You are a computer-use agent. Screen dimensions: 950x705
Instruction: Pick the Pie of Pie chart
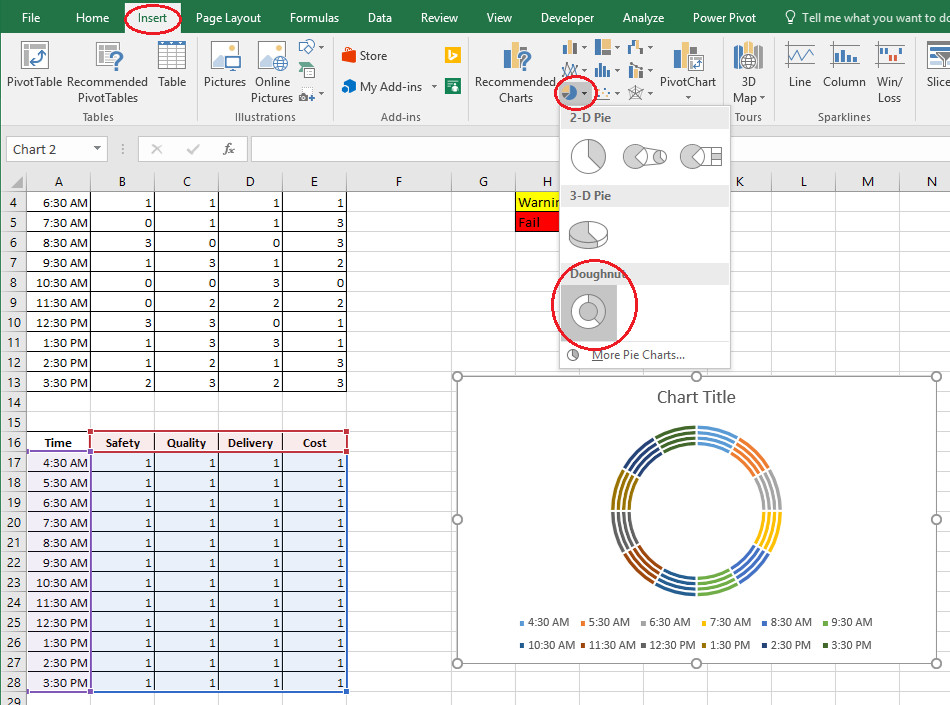click(x=644, y=156)
